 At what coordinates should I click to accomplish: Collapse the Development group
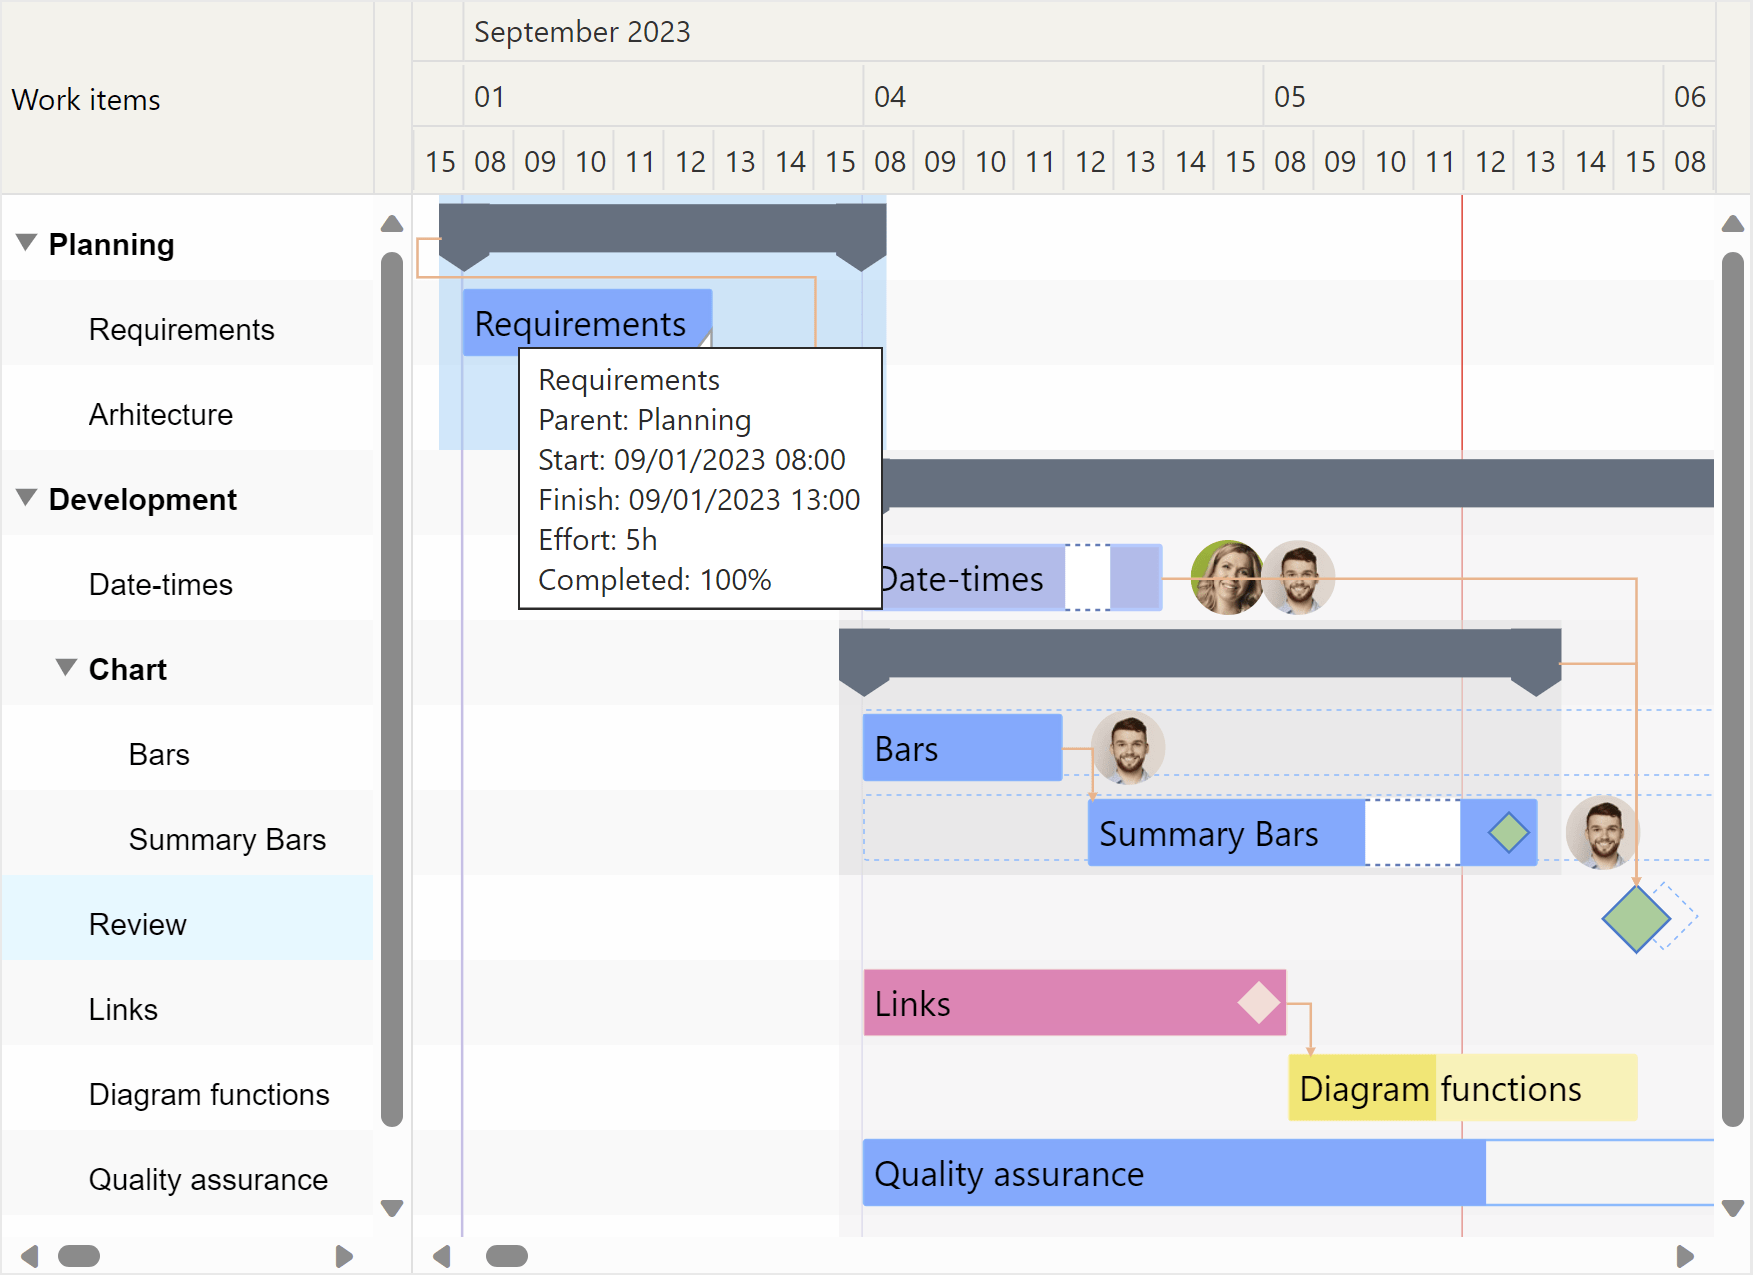click(25, 499)
